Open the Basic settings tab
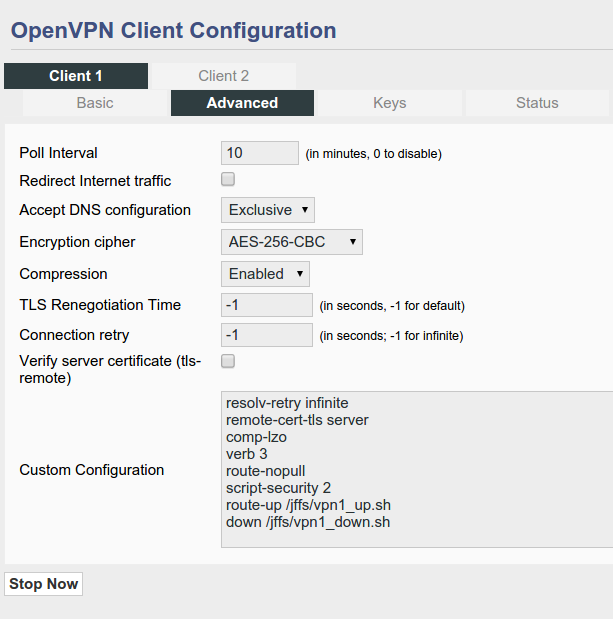Image resolution: width=613 pixels, height=619 pixels. pyautogui.click(x=95, y=103)
